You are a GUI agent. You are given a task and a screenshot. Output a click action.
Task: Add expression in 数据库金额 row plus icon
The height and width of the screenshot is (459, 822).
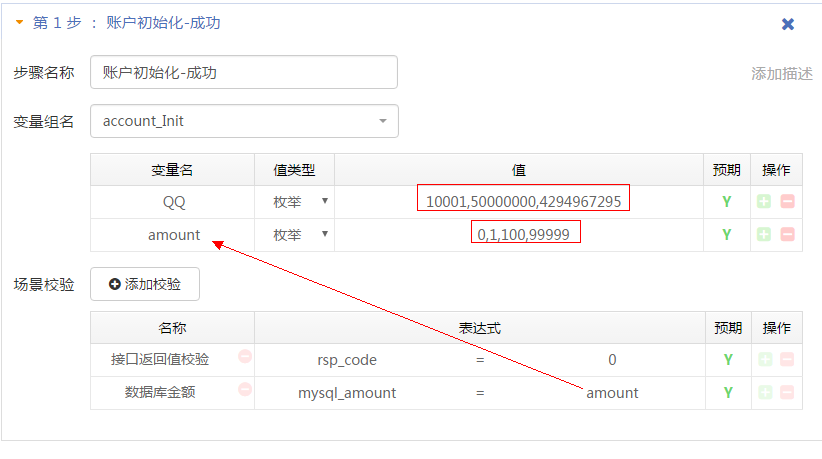(x=765, y=392)
